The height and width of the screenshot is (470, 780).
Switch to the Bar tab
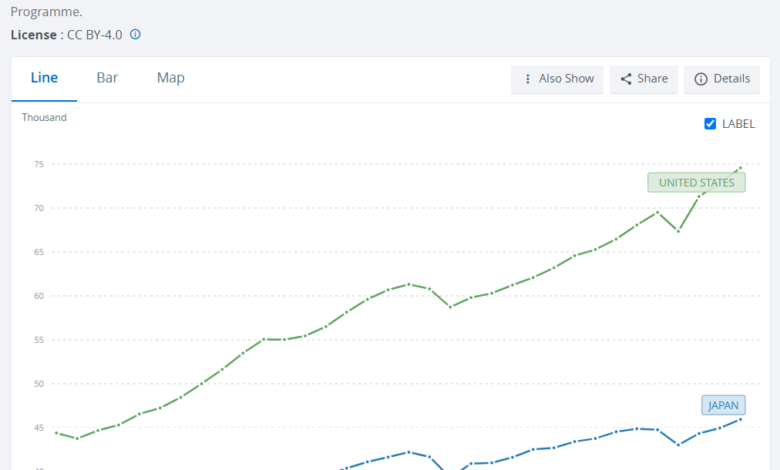click(x=107, y=78)
